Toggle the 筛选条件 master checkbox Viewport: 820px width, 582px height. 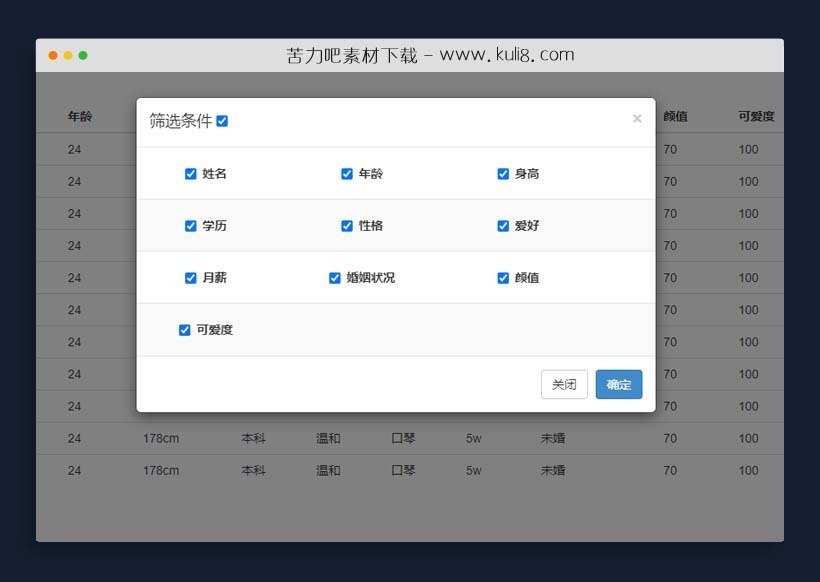pos(220,120)
